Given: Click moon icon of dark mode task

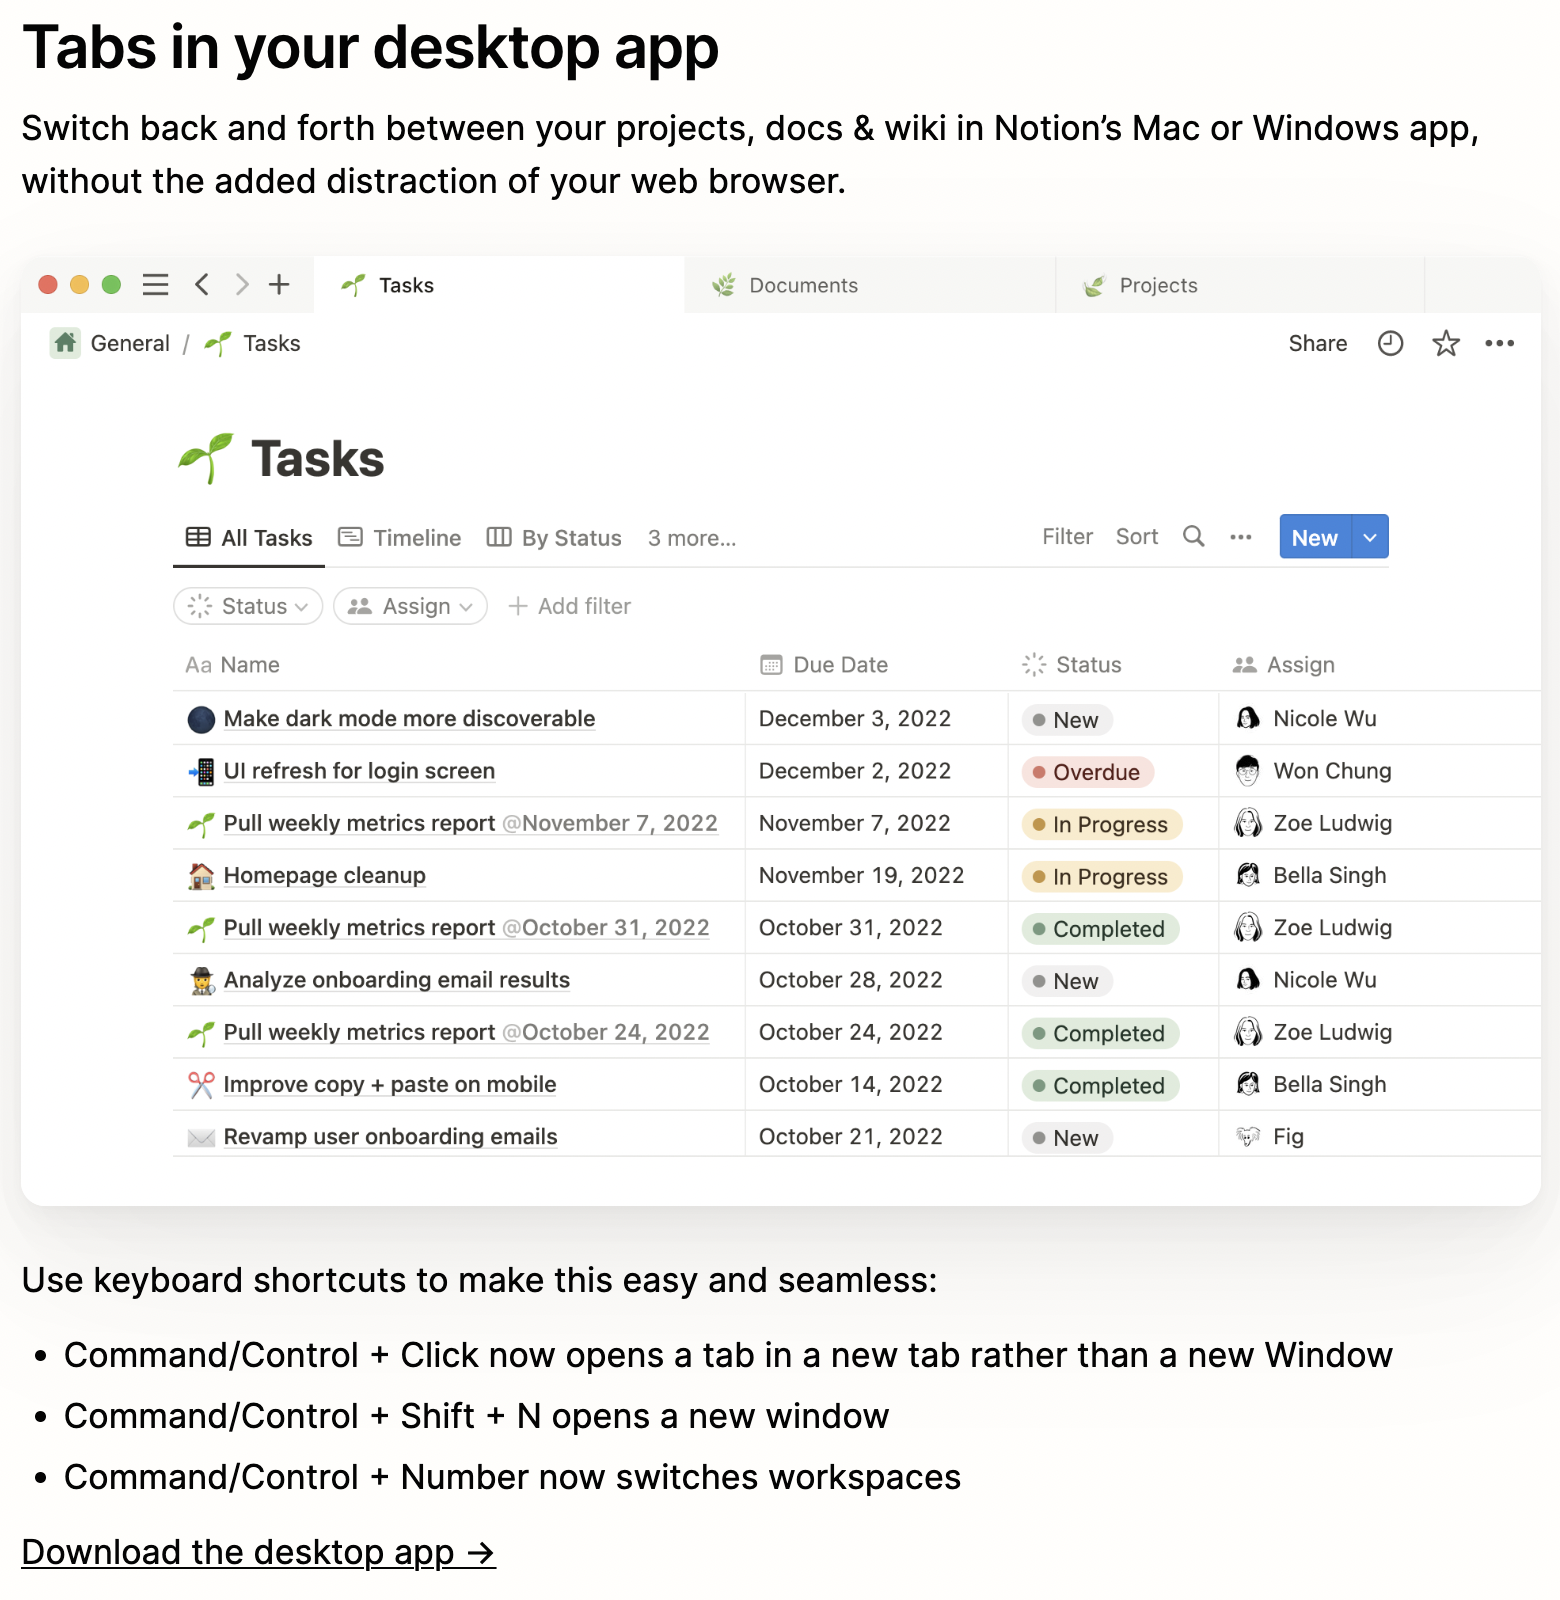Looking at the screenshot, I should pos(201,719).
